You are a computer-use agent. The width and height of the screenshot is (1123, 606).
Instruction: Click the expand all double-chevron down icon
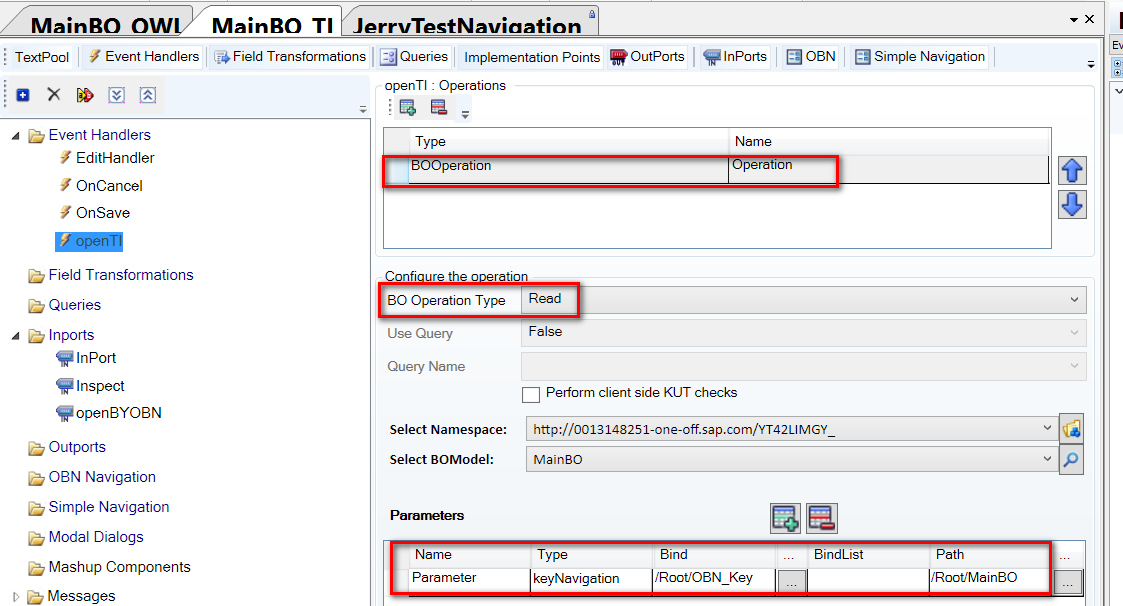117,95
